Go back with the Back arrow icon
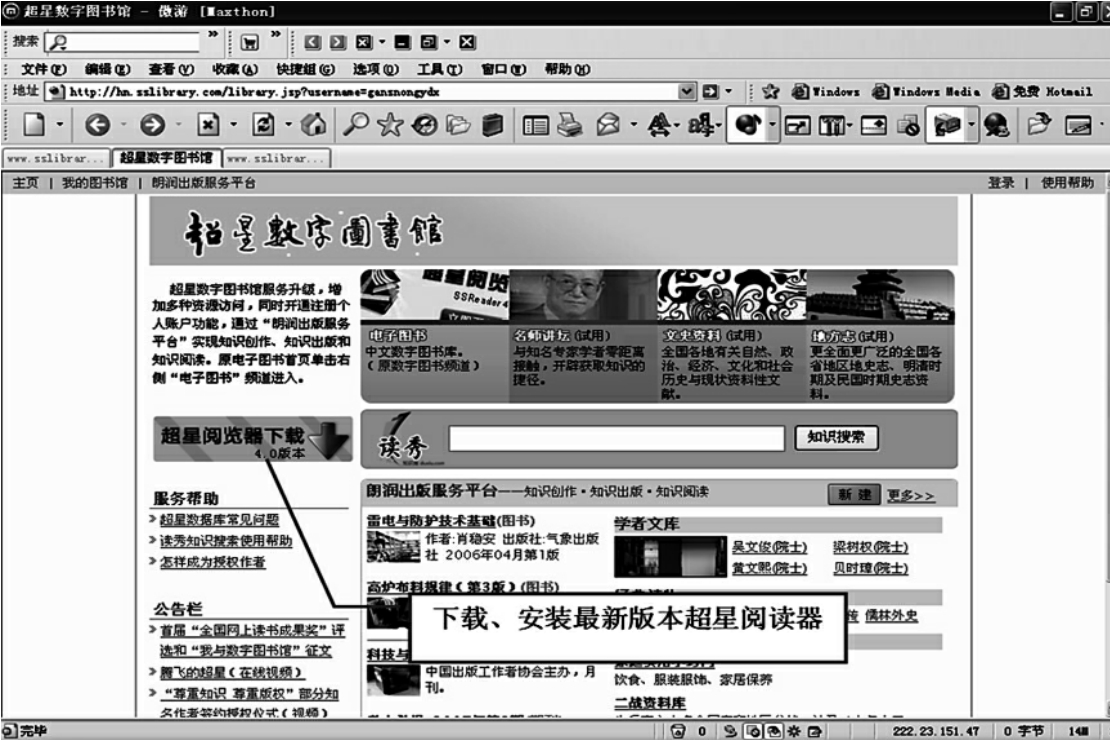Image resolution: width=1110 pixels, height=740 pixels. pyautogui.click(x=98, y=125)
